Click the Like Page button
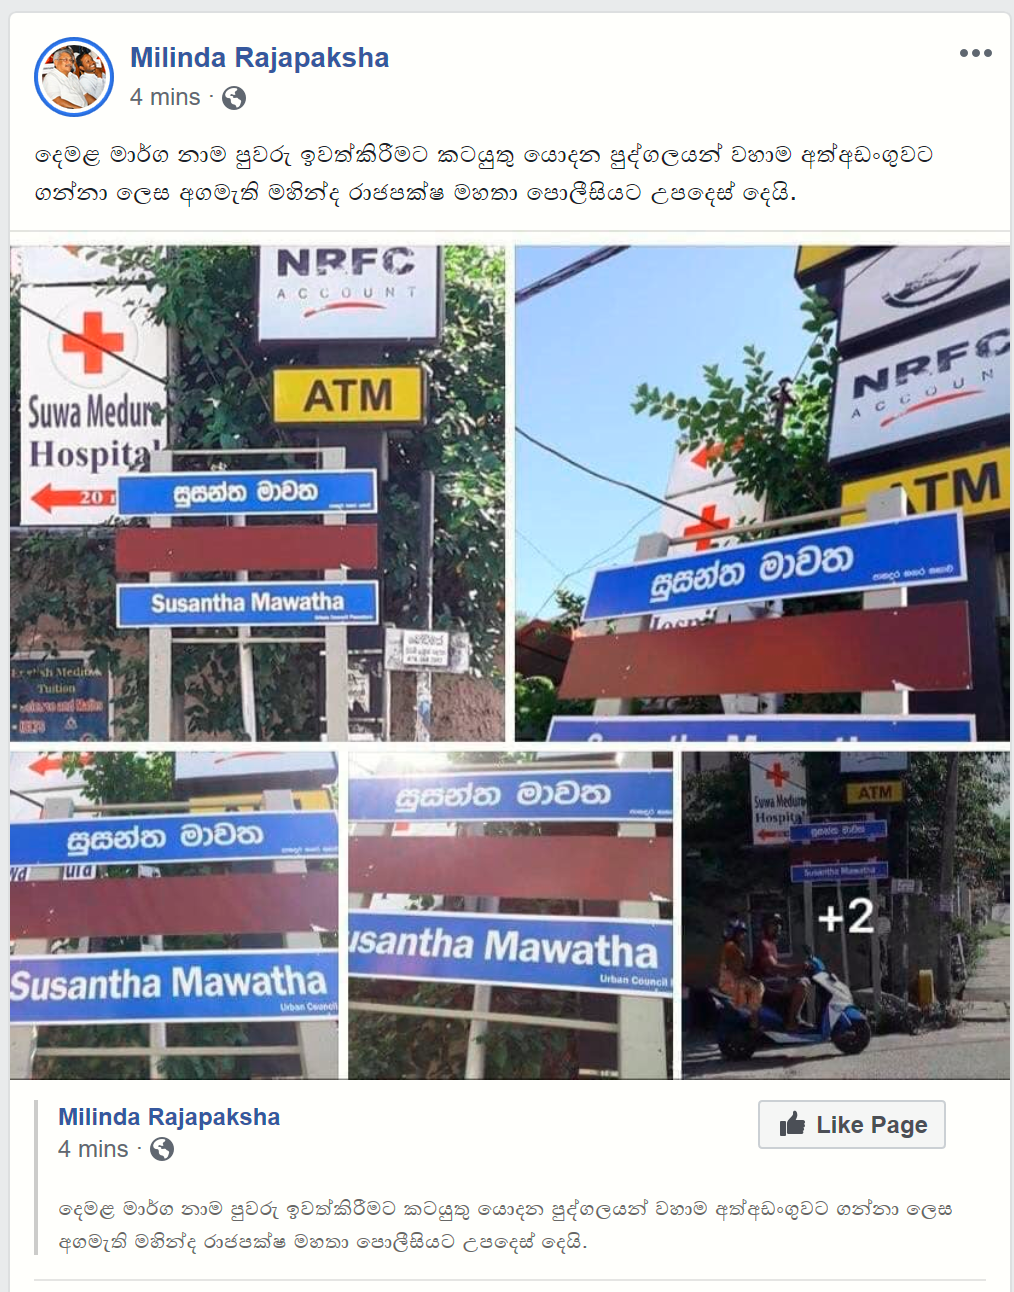The height and width of the screenshot is (1292, 1014). pyautogui.click(x=851, y=1125)
